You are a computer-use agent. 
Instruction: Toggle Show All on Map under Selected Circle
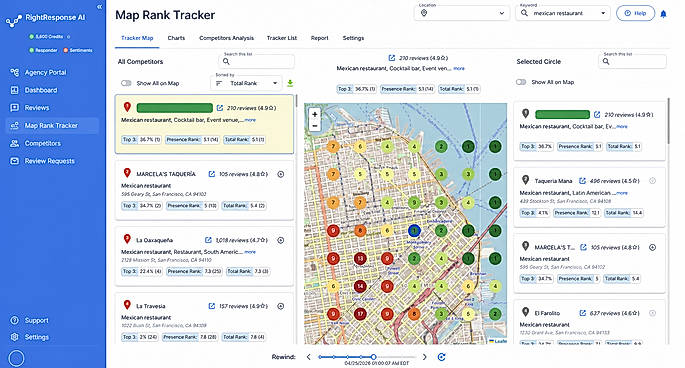coord(521,82)
